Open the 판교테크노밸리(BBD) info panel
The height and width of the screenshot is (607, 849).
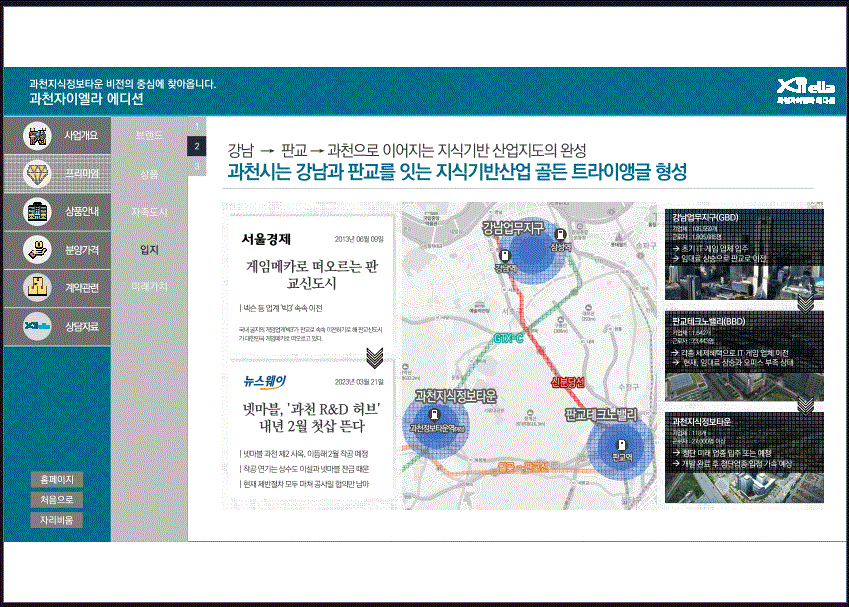(744, 356)
